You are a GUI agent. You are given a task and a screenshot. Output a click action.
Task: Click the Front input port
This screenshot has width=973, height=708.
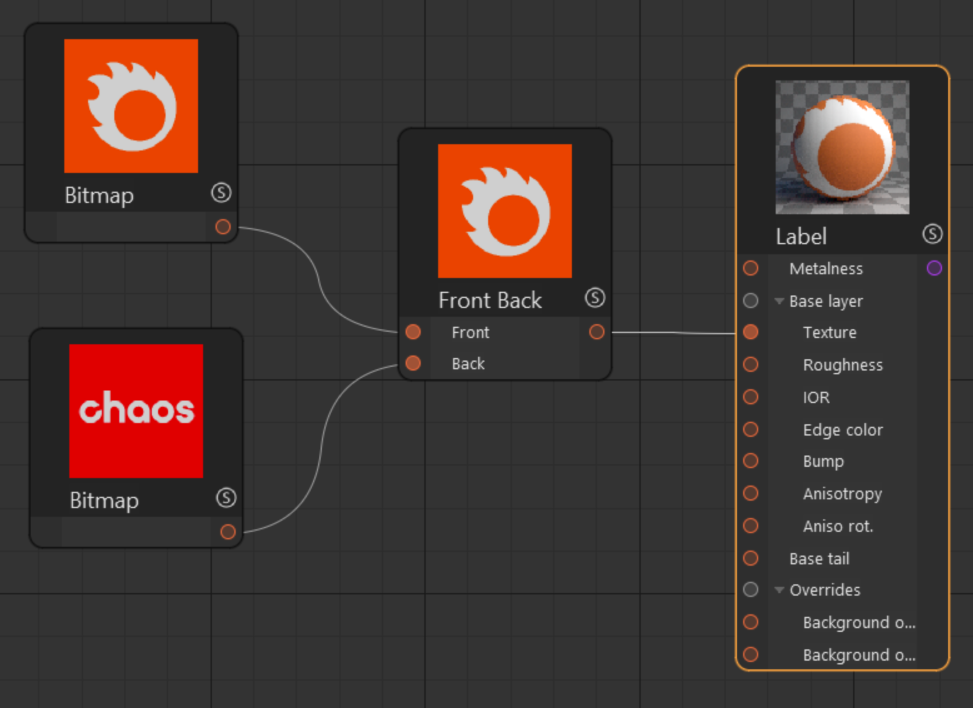(x=413, y=332)
